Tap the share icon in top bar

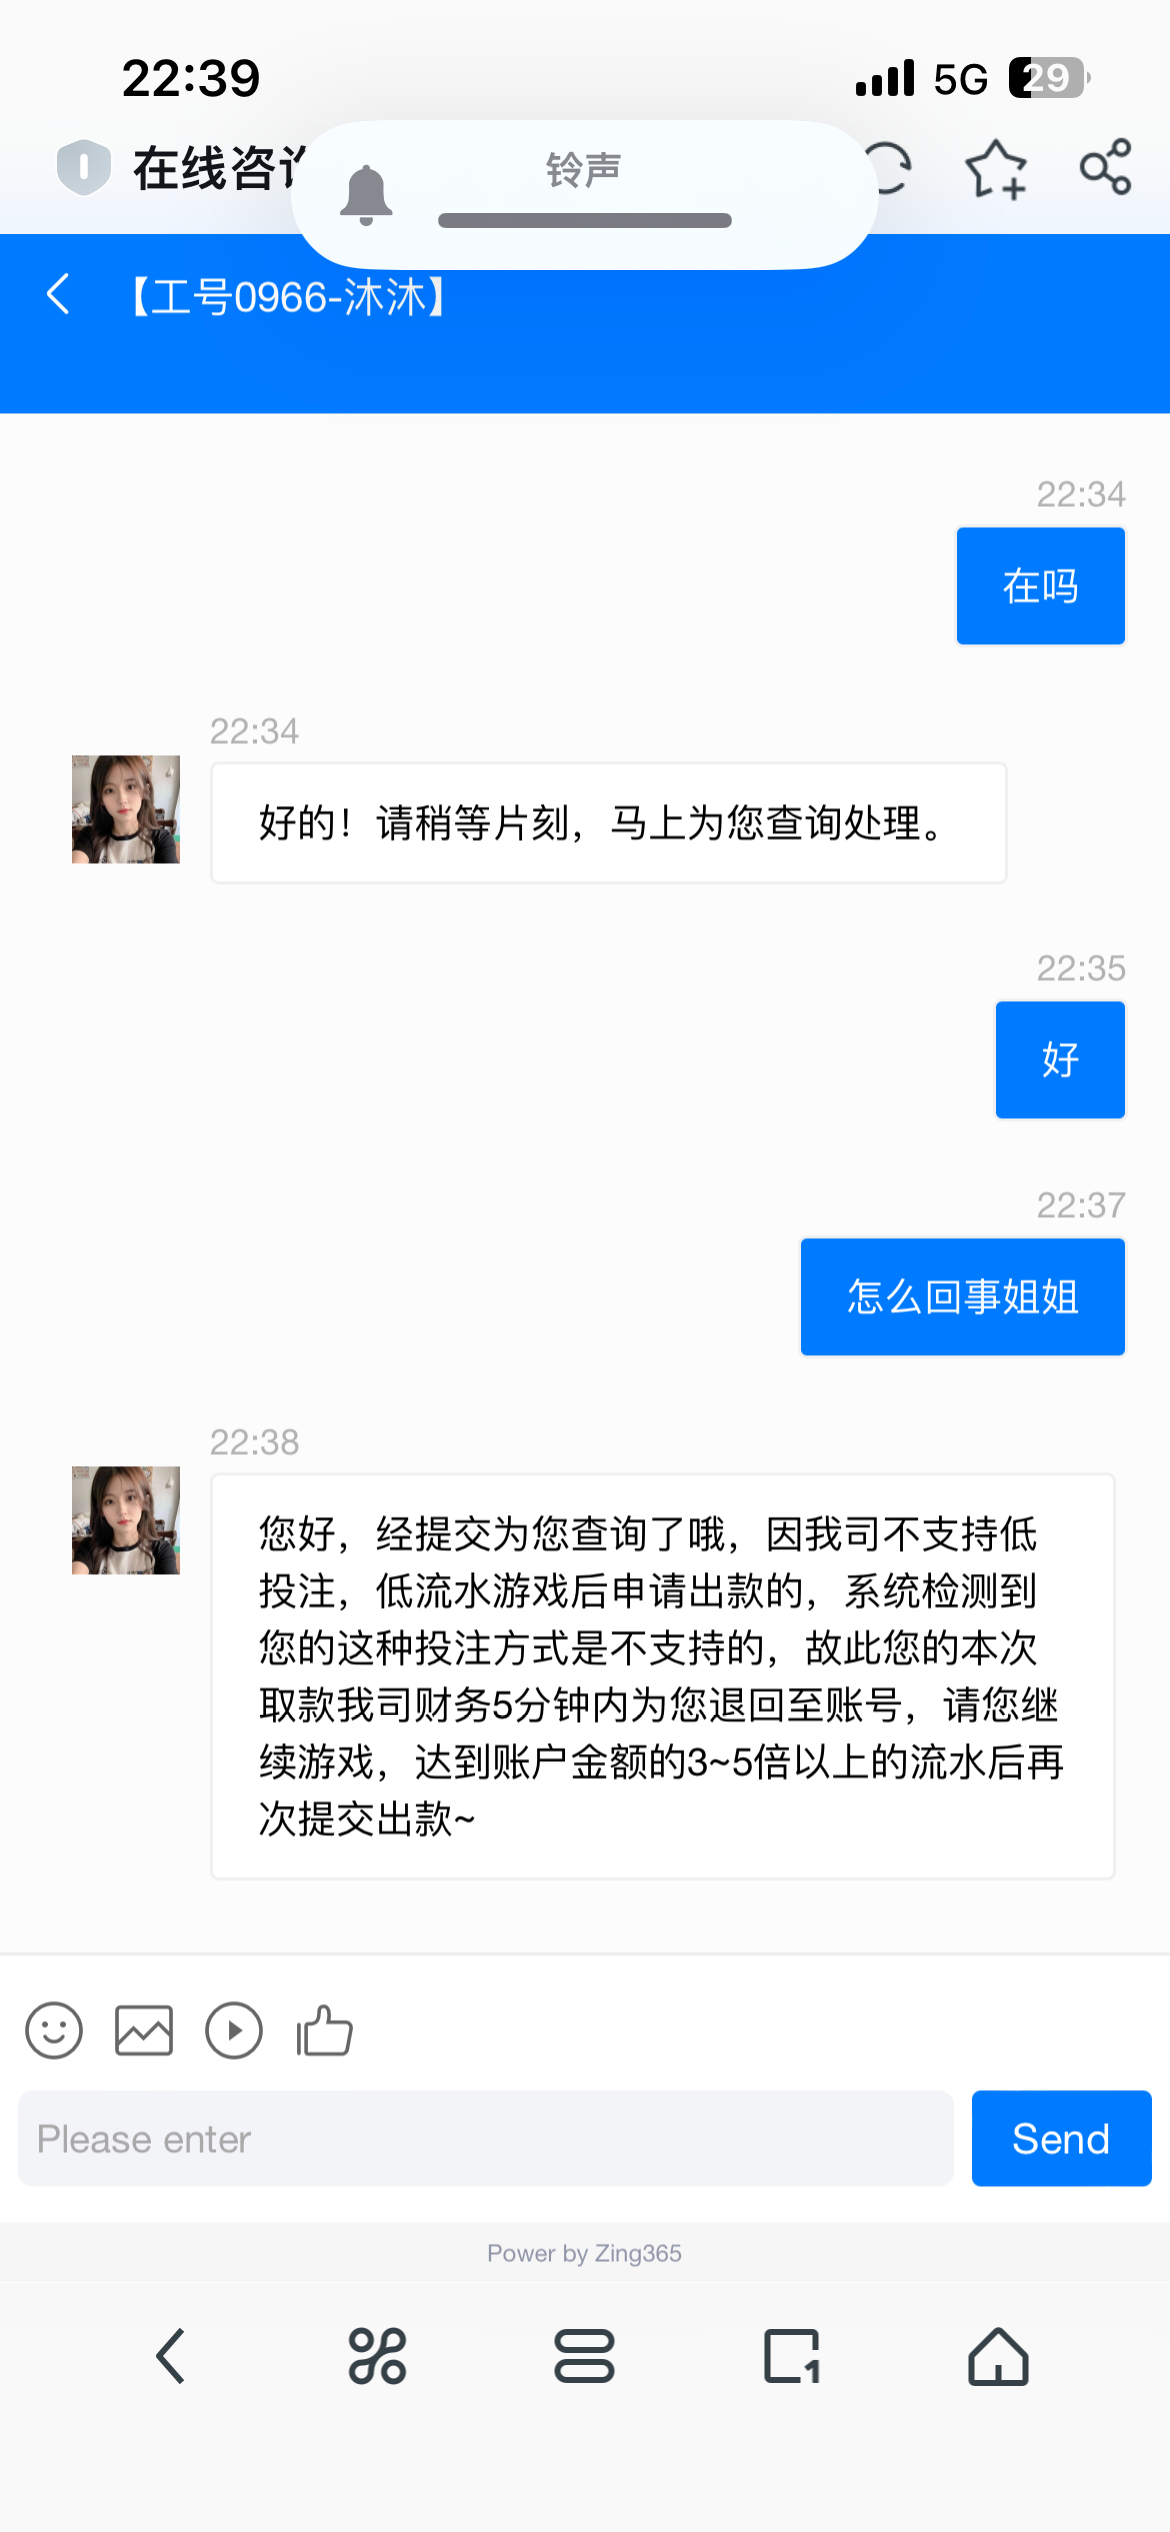pos(1105,167)
